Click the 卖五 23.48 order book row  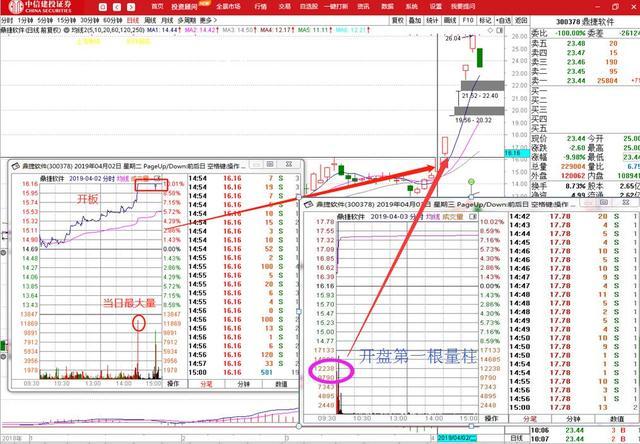[x=585, y=44]
